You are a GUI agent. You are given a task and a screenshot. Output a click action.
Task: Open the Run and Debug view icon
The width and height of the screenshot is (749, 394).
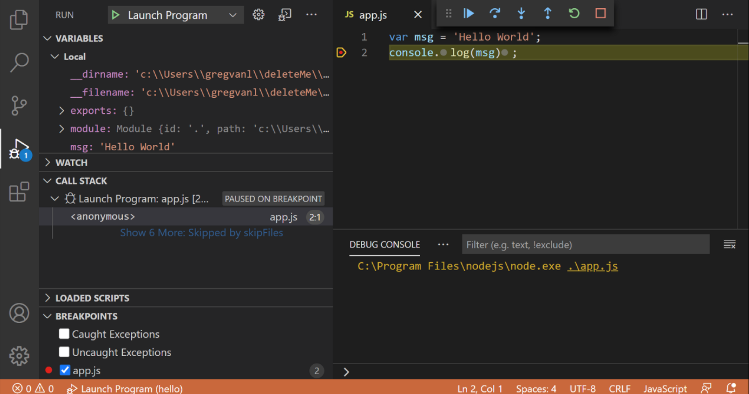[19, 149]
